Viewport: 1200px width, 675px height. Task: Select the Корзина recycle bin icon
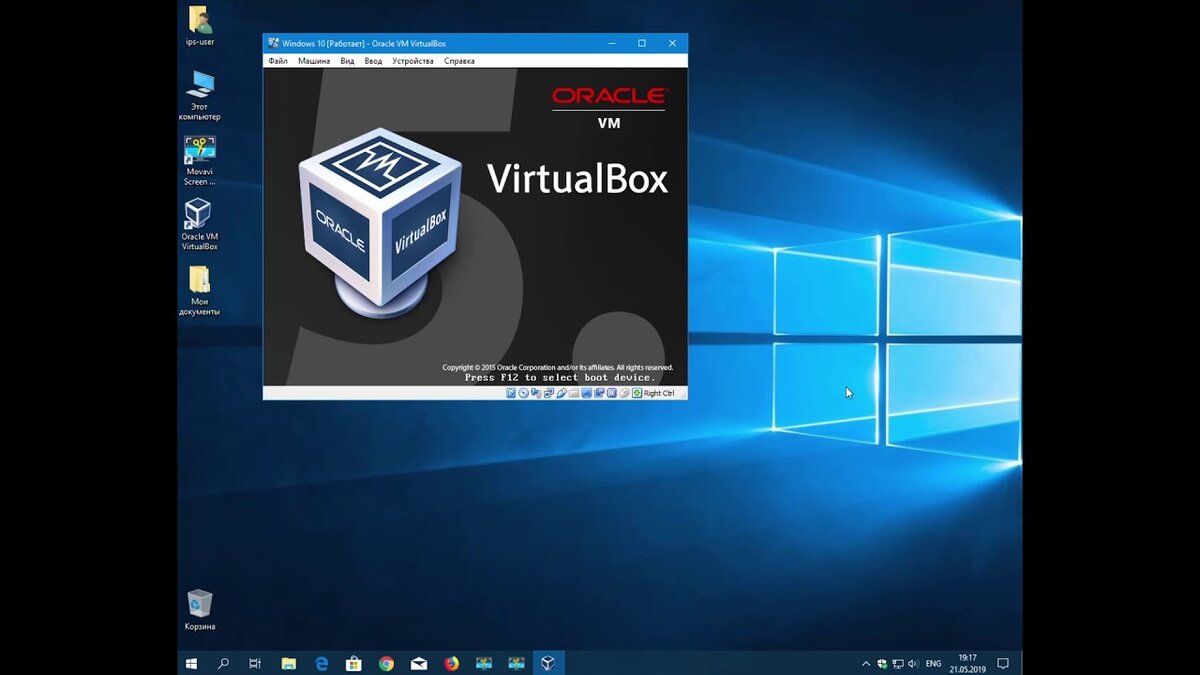pyautogui.click(x=199, y=610)
